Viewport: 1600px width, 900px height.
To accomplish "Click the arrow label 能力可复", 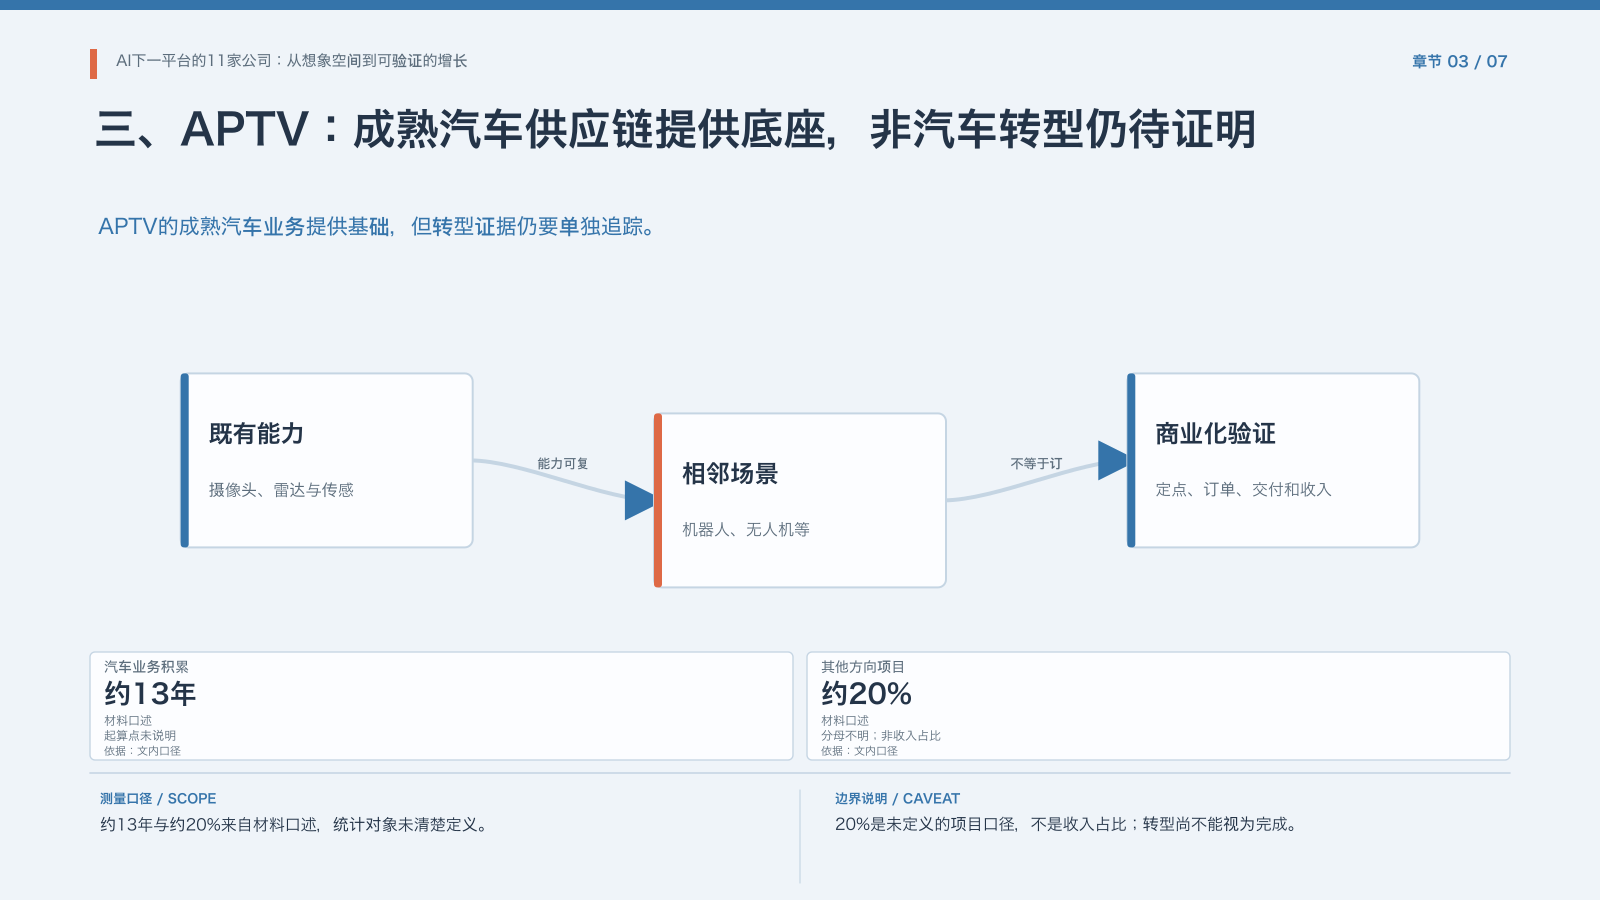I will [563, 464].
